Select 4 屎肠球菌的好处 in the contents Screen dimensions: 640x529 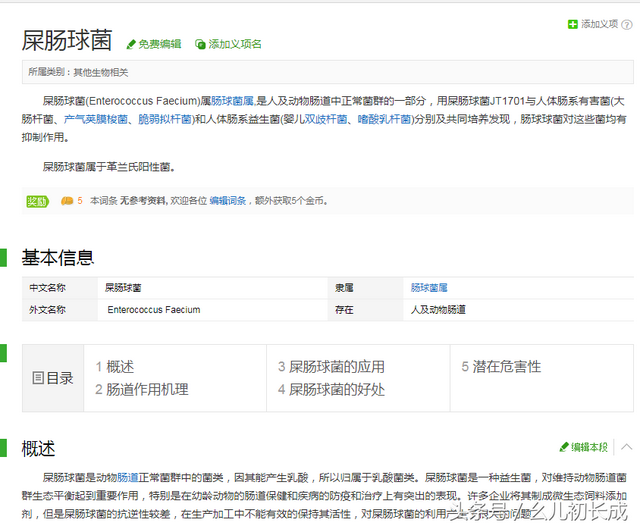[331, 389]
